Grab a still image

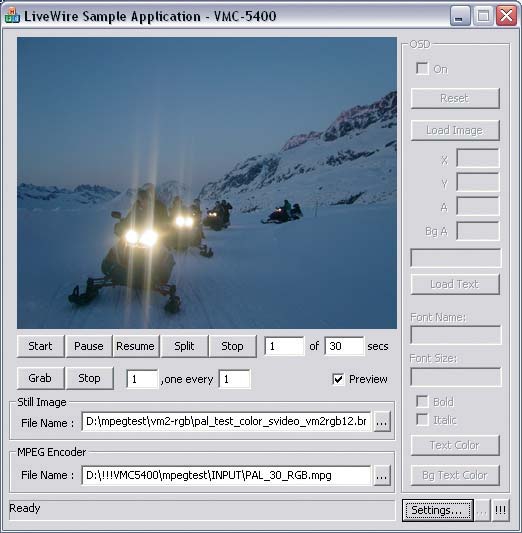40,378
